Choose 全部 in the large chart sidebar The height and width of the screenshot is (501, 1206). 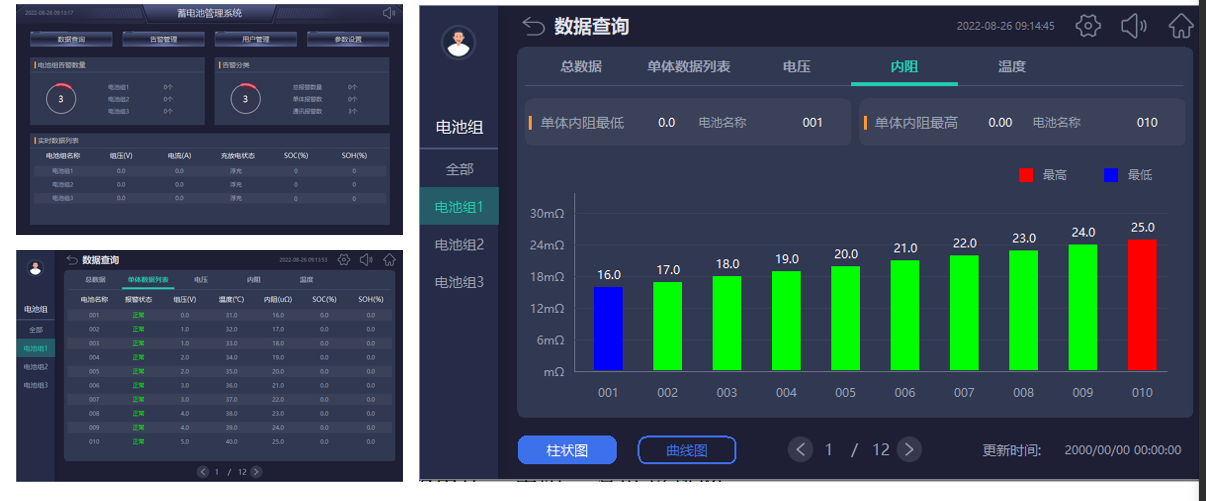tap(459, 169)
